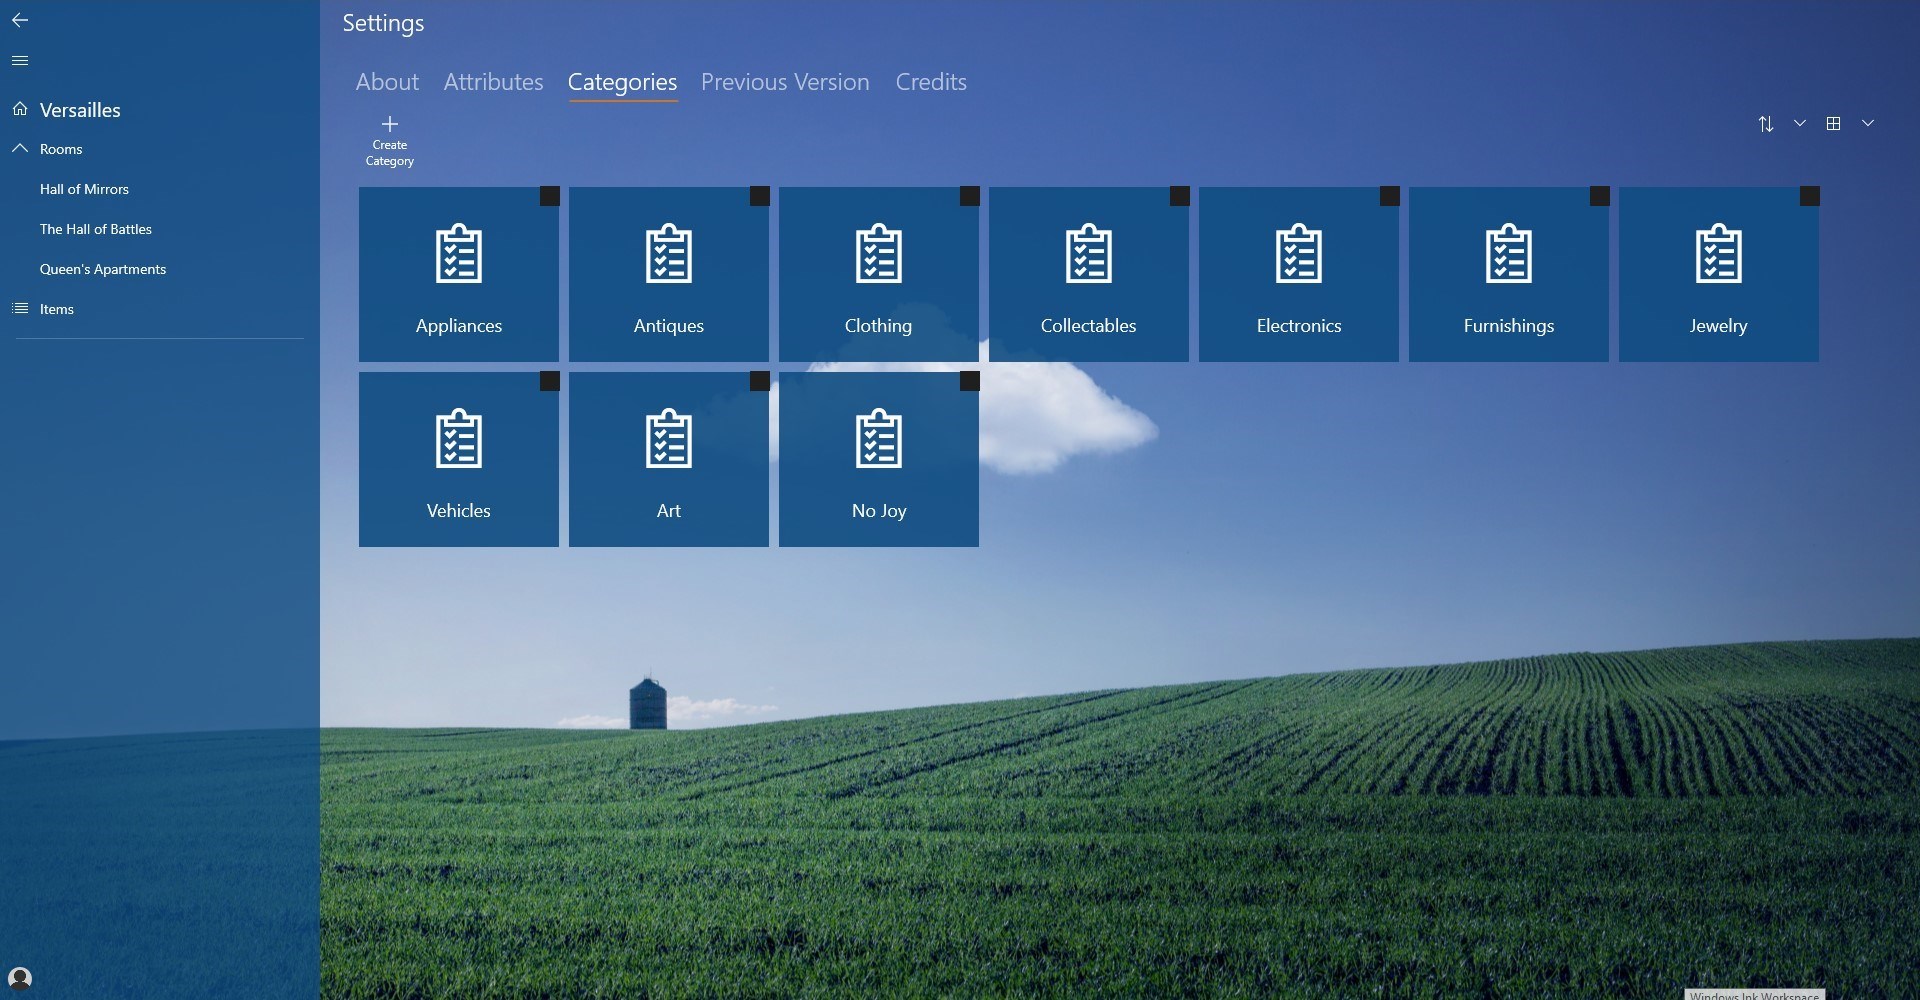The width and height of the screenshot is (1920, 1000).
Task: Click the Items list icon
Action: point(20,308)
